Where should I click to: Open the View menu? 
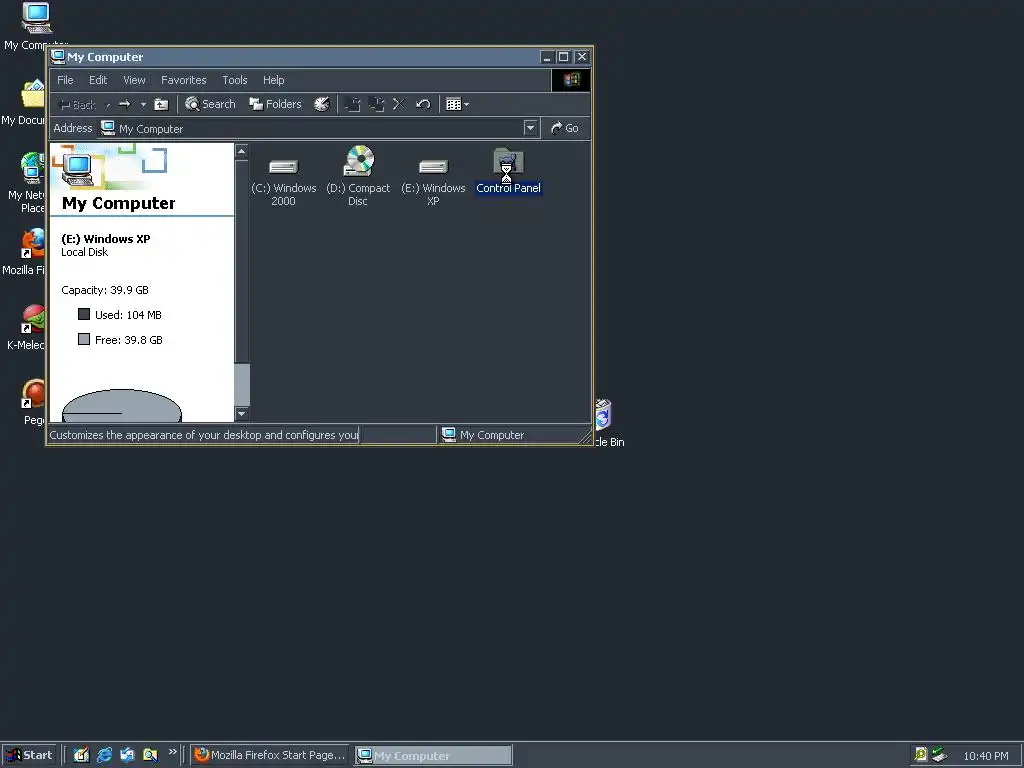135,80
